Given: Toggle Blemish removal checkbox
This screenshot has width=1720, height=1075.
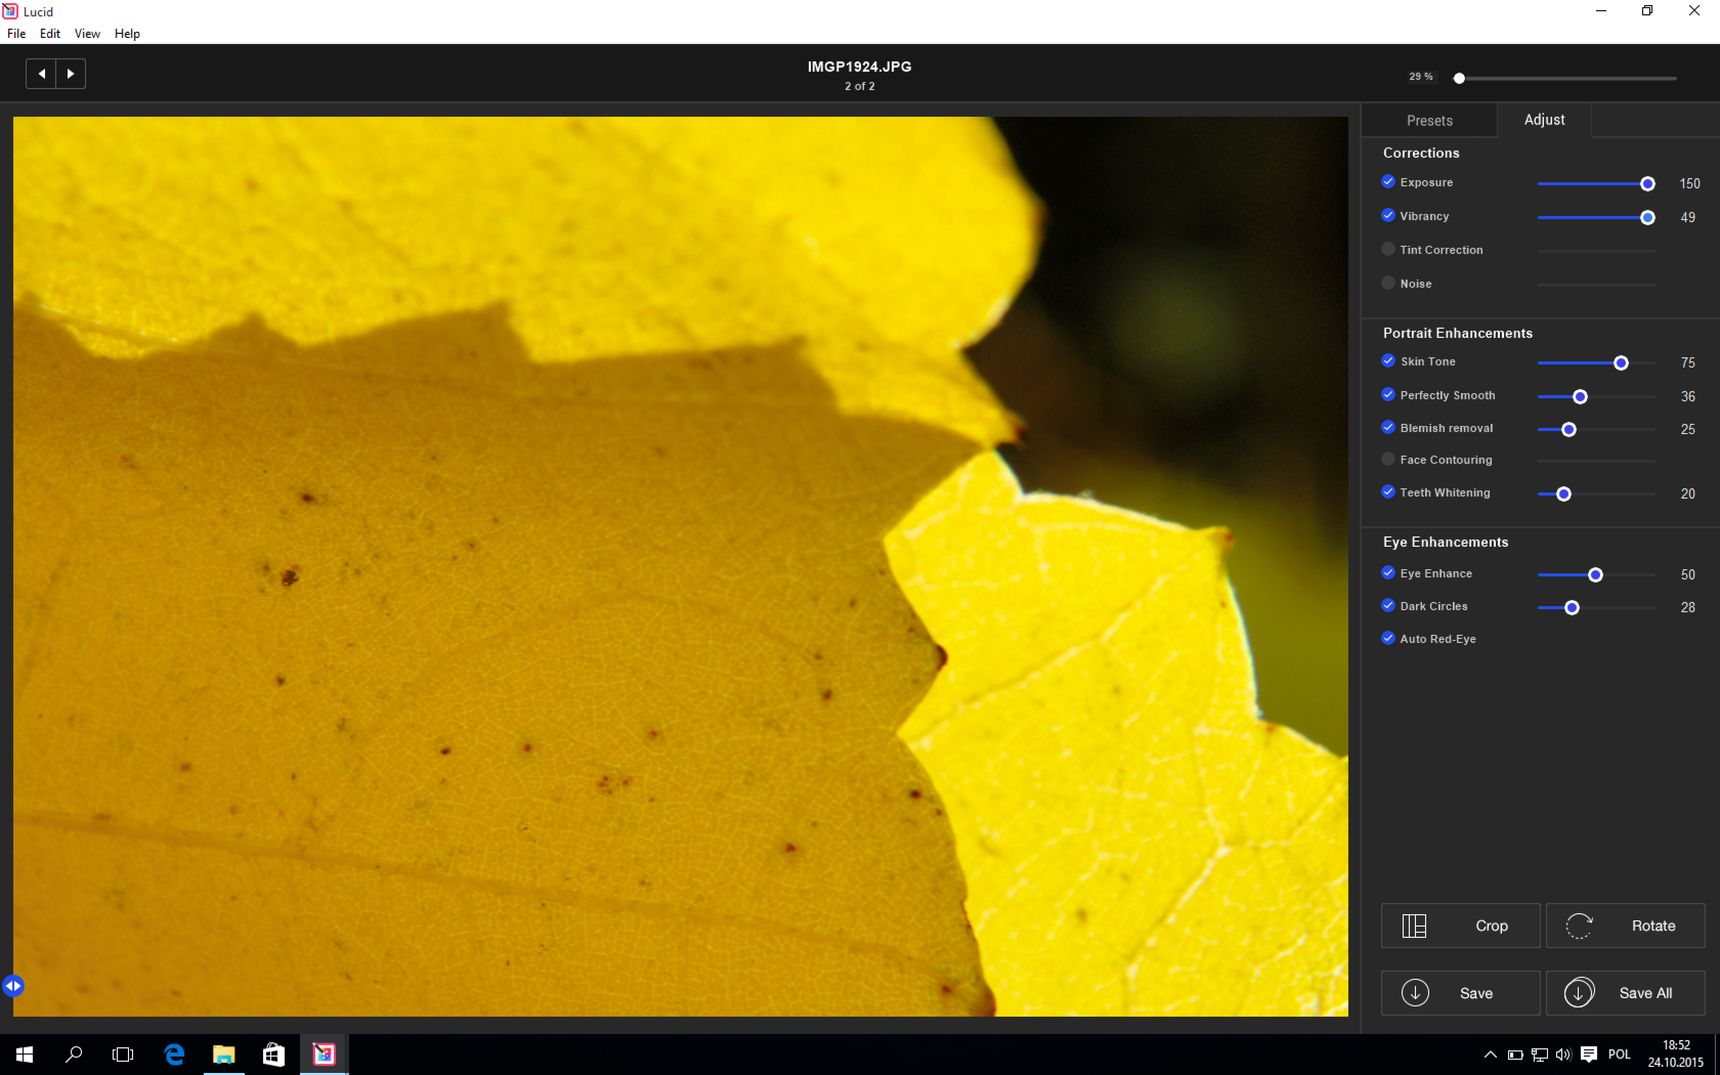Looking at the screenshot, I should [1388, 428].
